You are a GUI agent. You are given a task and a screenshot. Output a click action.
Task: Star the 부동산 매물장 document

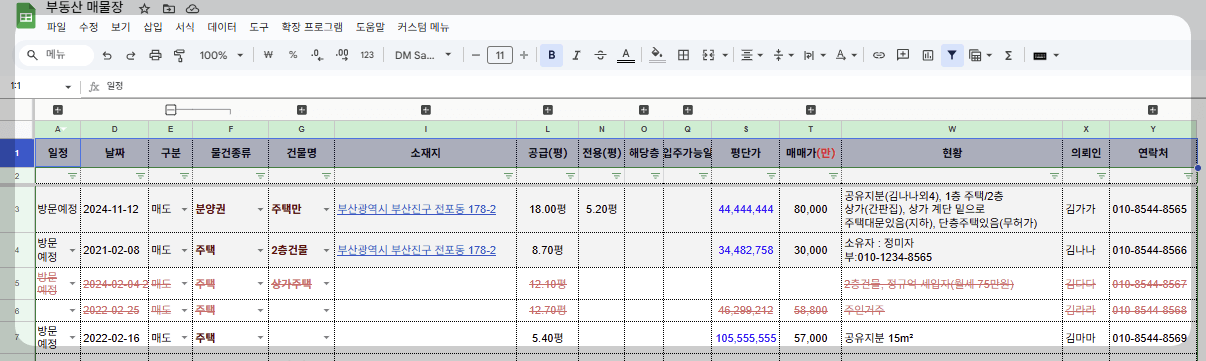click(145, 8)
